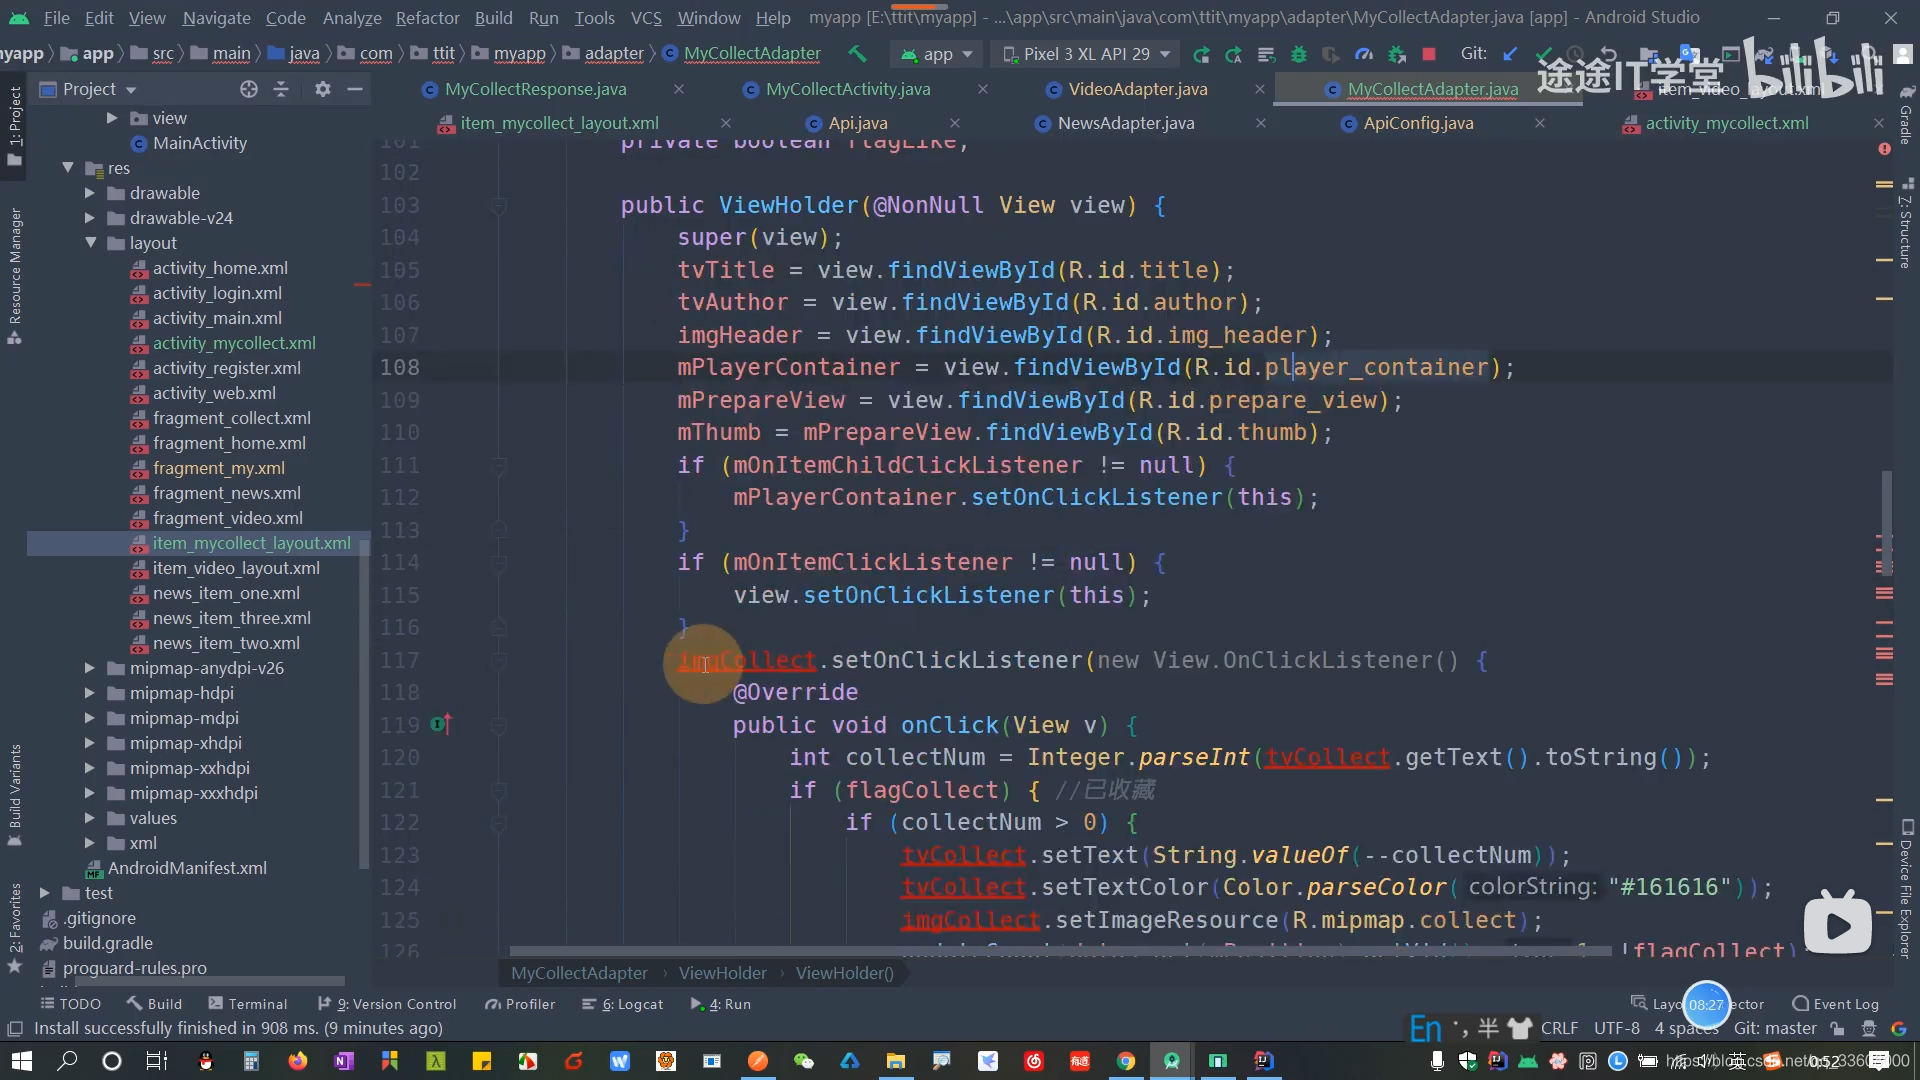The height and width of the screenshot is (1080, 1920).
Task: Hide the Project panel with minus icon
Action: tap(354, 89)
